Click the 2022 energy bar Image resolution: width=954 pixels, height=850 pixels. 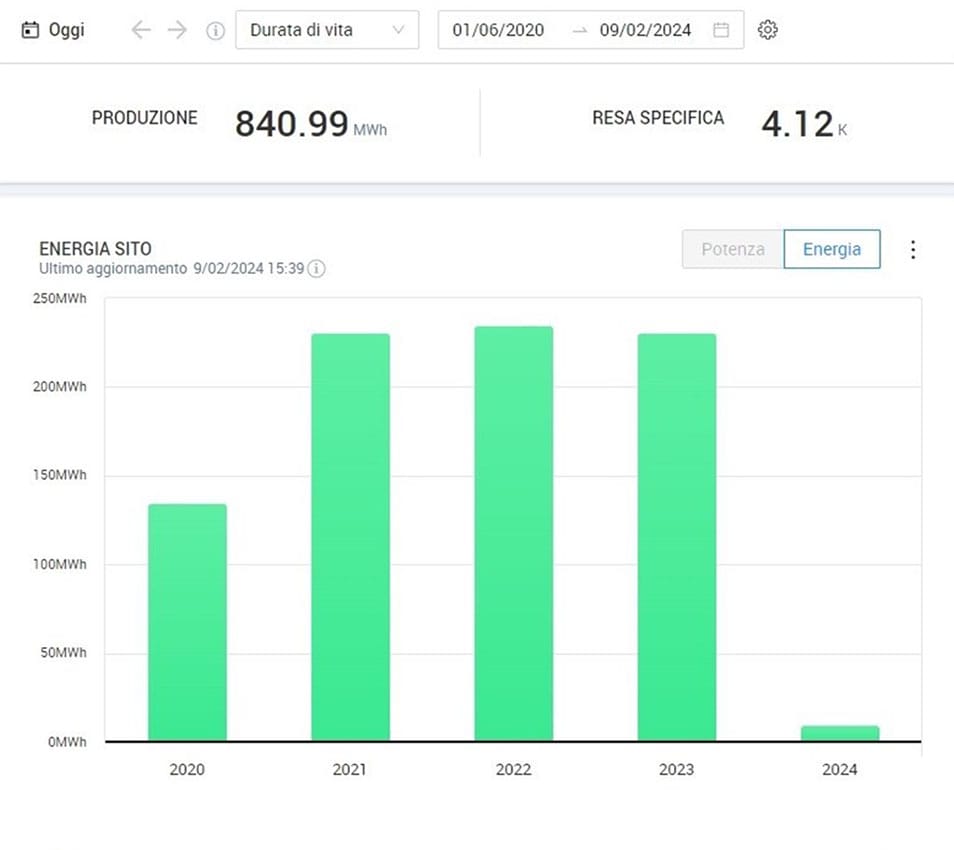click(x=513, y=534)
